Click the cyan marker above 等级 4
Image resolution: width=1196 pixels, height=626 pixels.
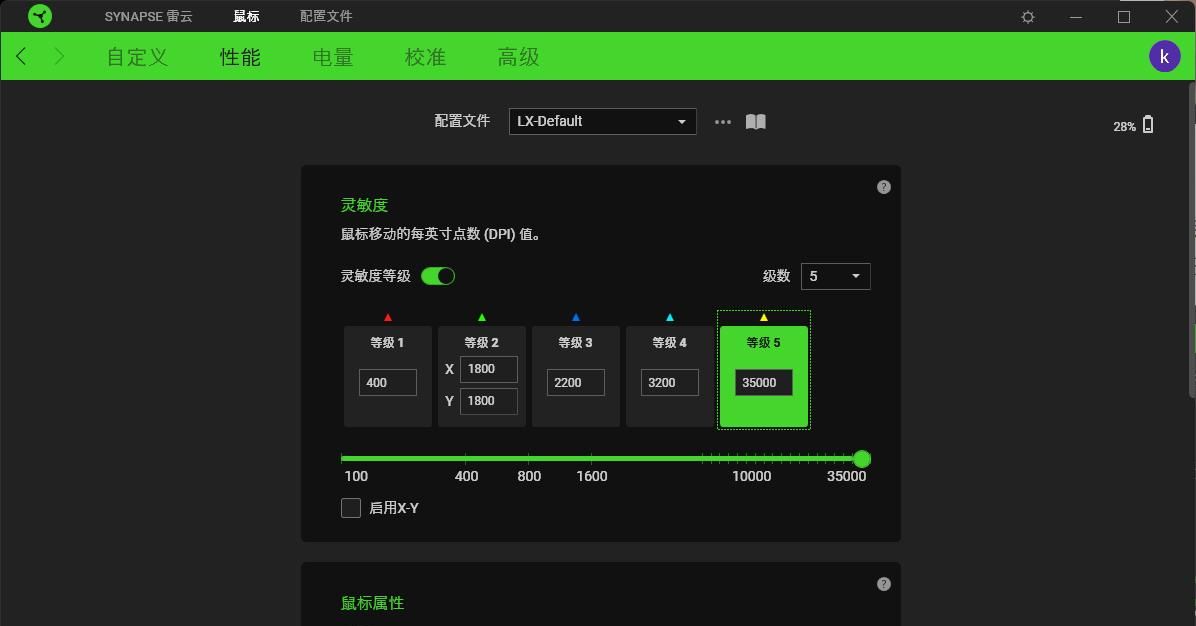tap(670, 317)
